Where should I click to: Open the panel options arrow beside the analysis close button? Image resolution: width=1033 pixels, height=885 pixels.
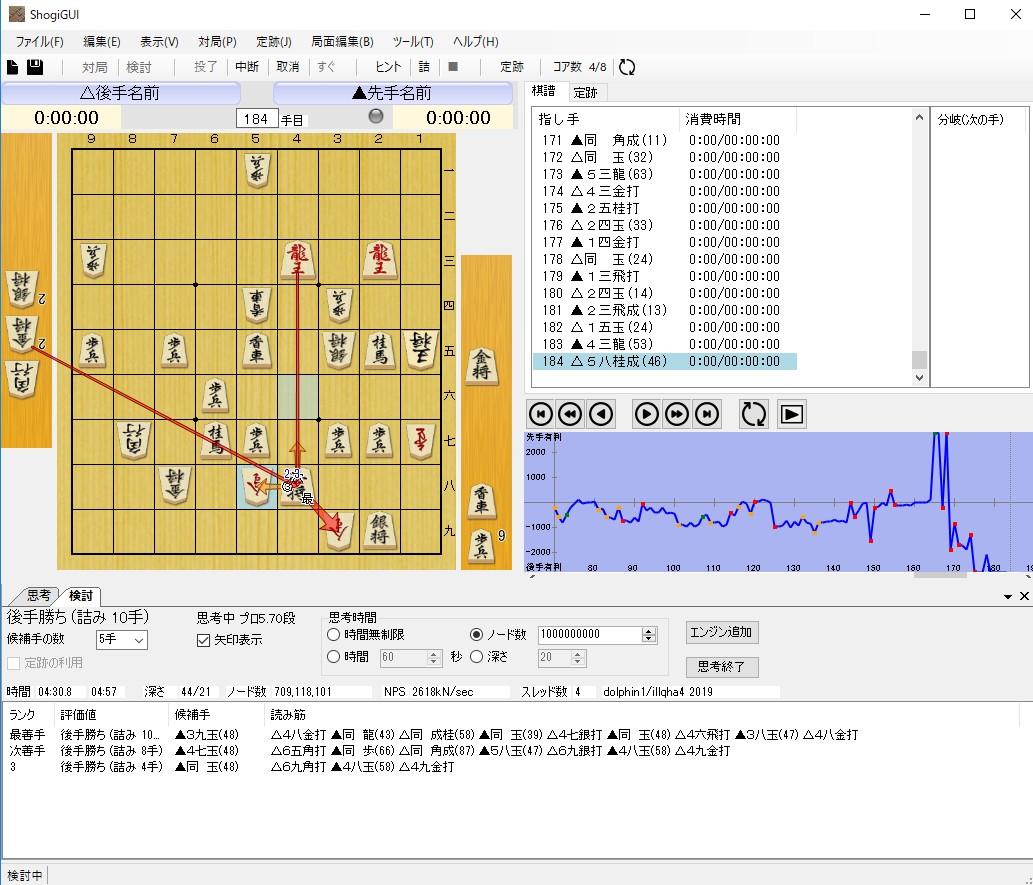(x=1008, y=596)
